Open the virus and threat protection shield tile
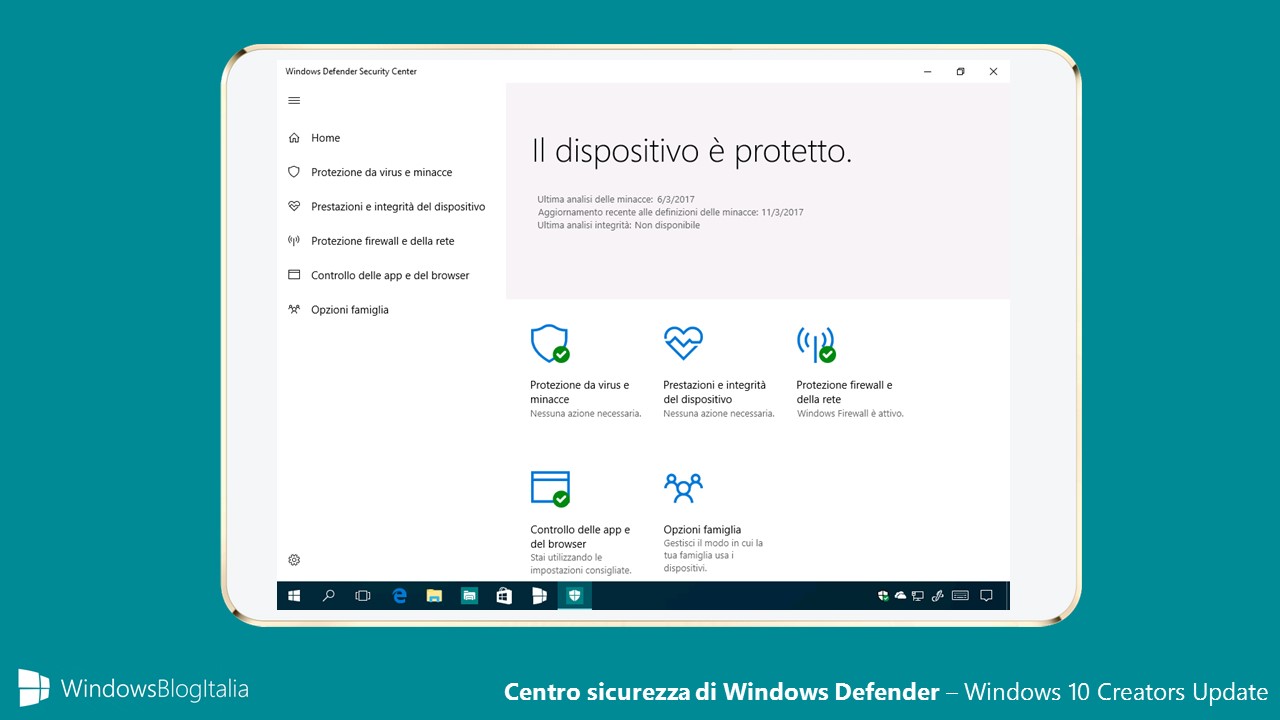This screenshot has height=720, width=1280. 585,370
